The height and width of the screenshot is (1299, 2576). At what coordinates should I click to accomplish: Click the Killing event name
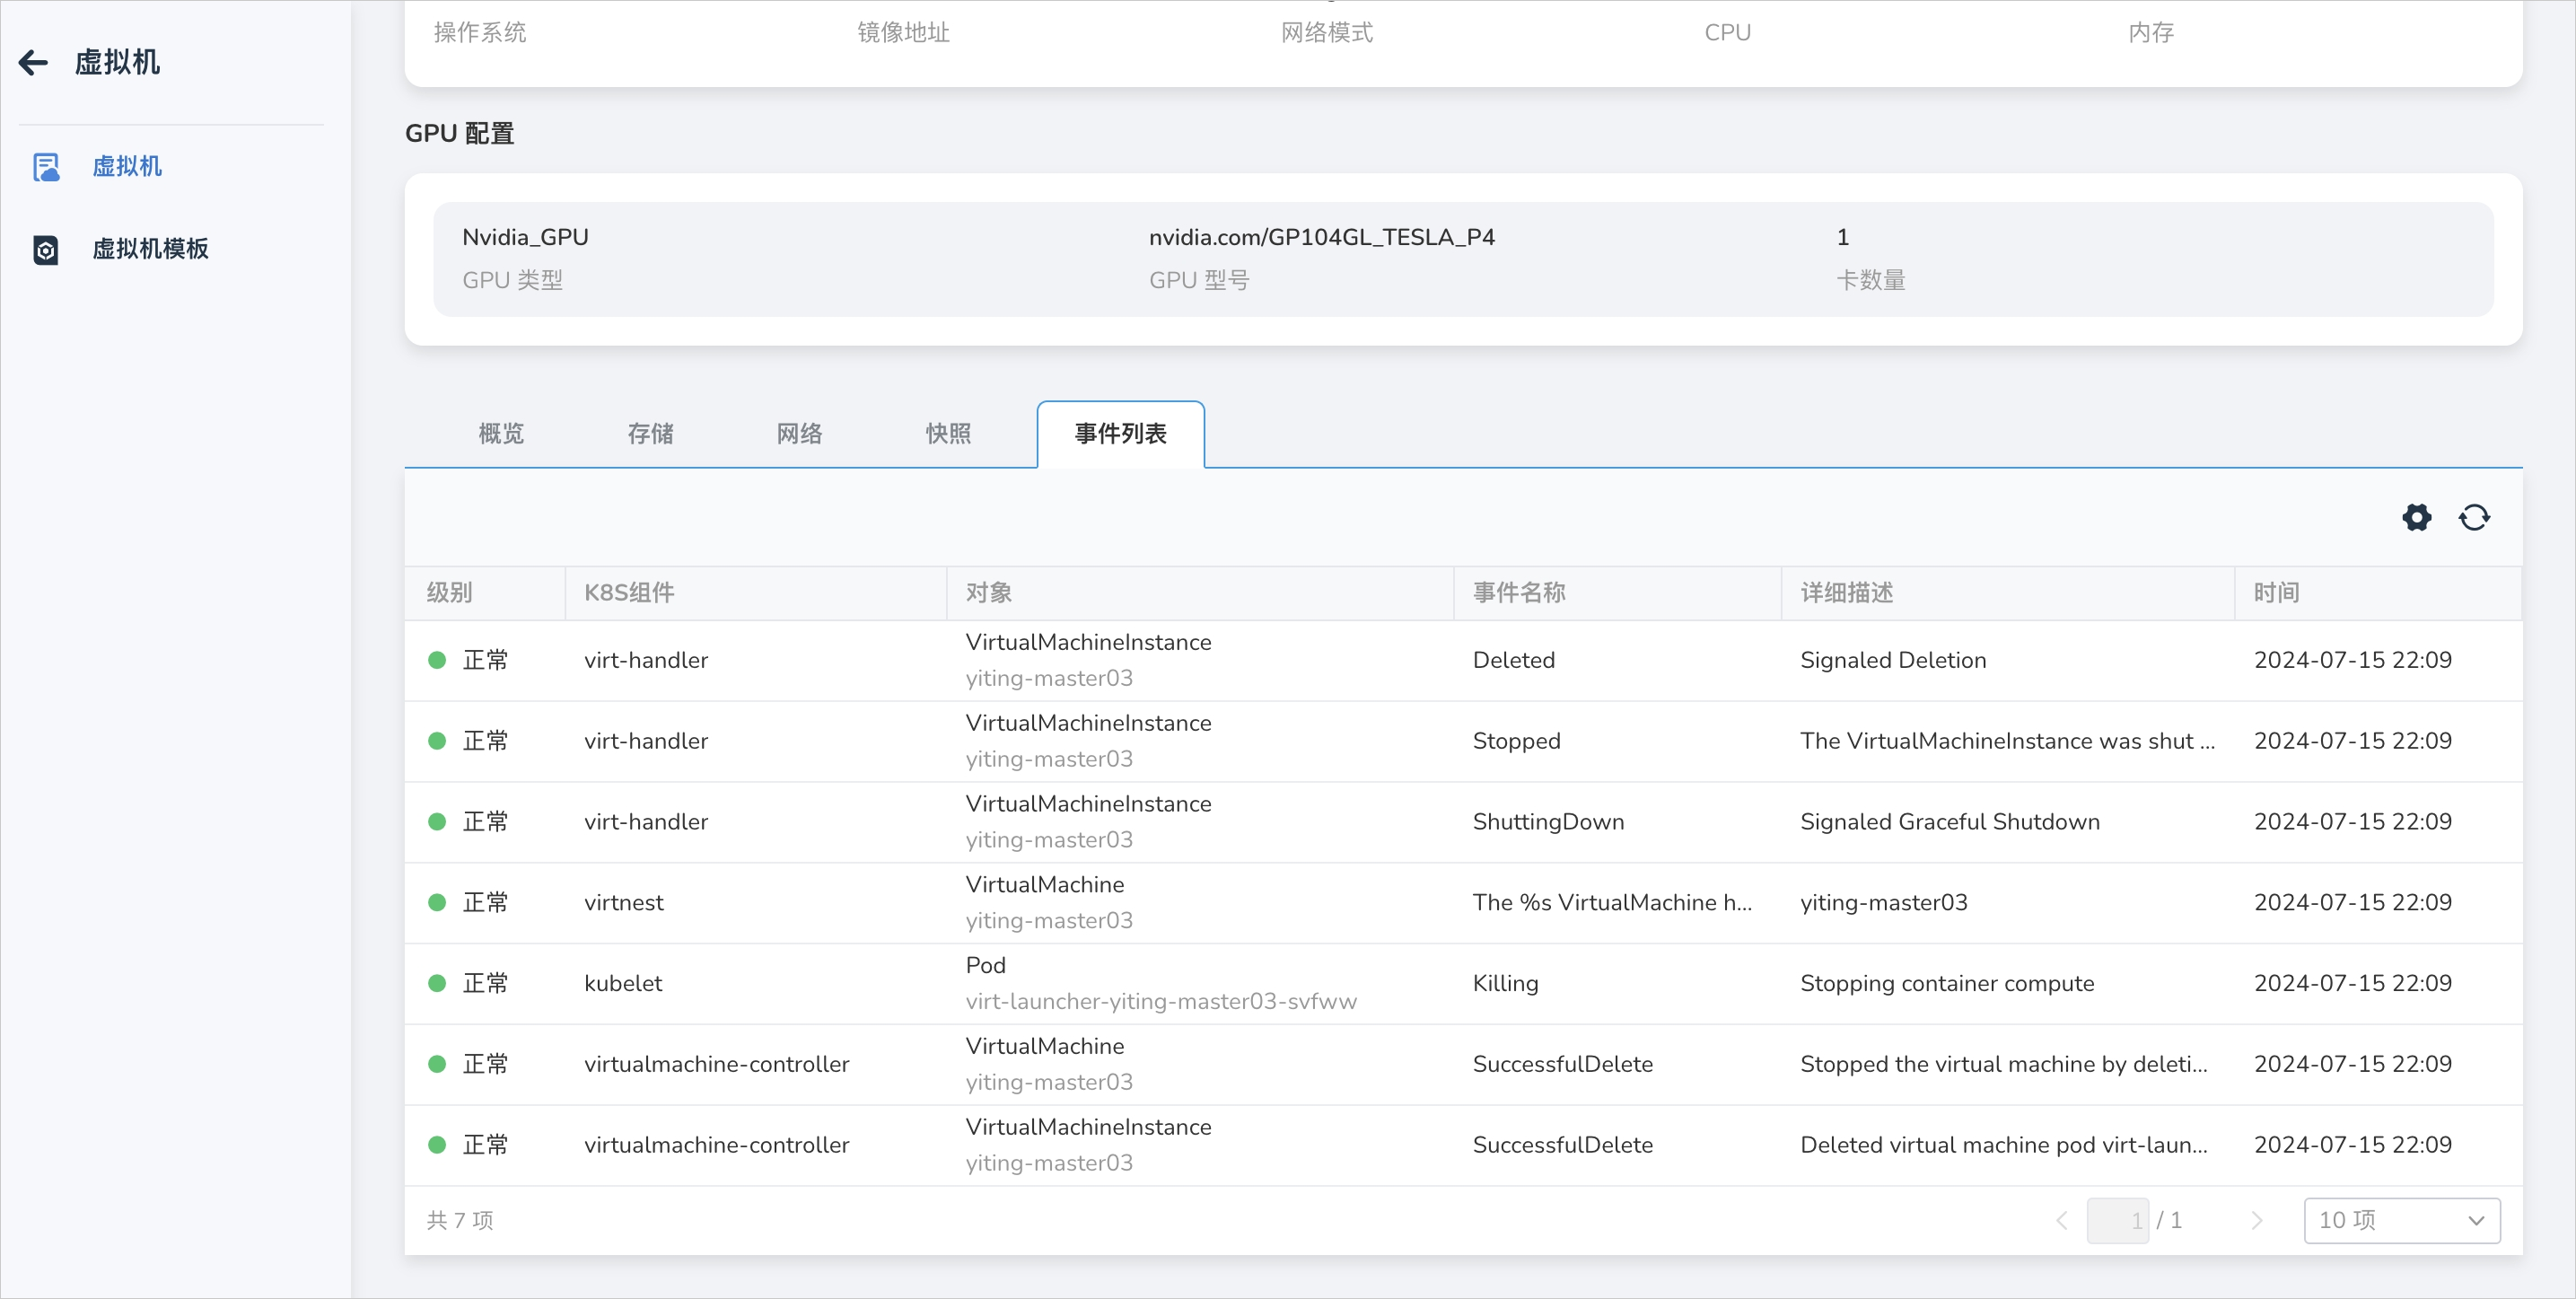pyautogui.click(x=1505, y=983)
